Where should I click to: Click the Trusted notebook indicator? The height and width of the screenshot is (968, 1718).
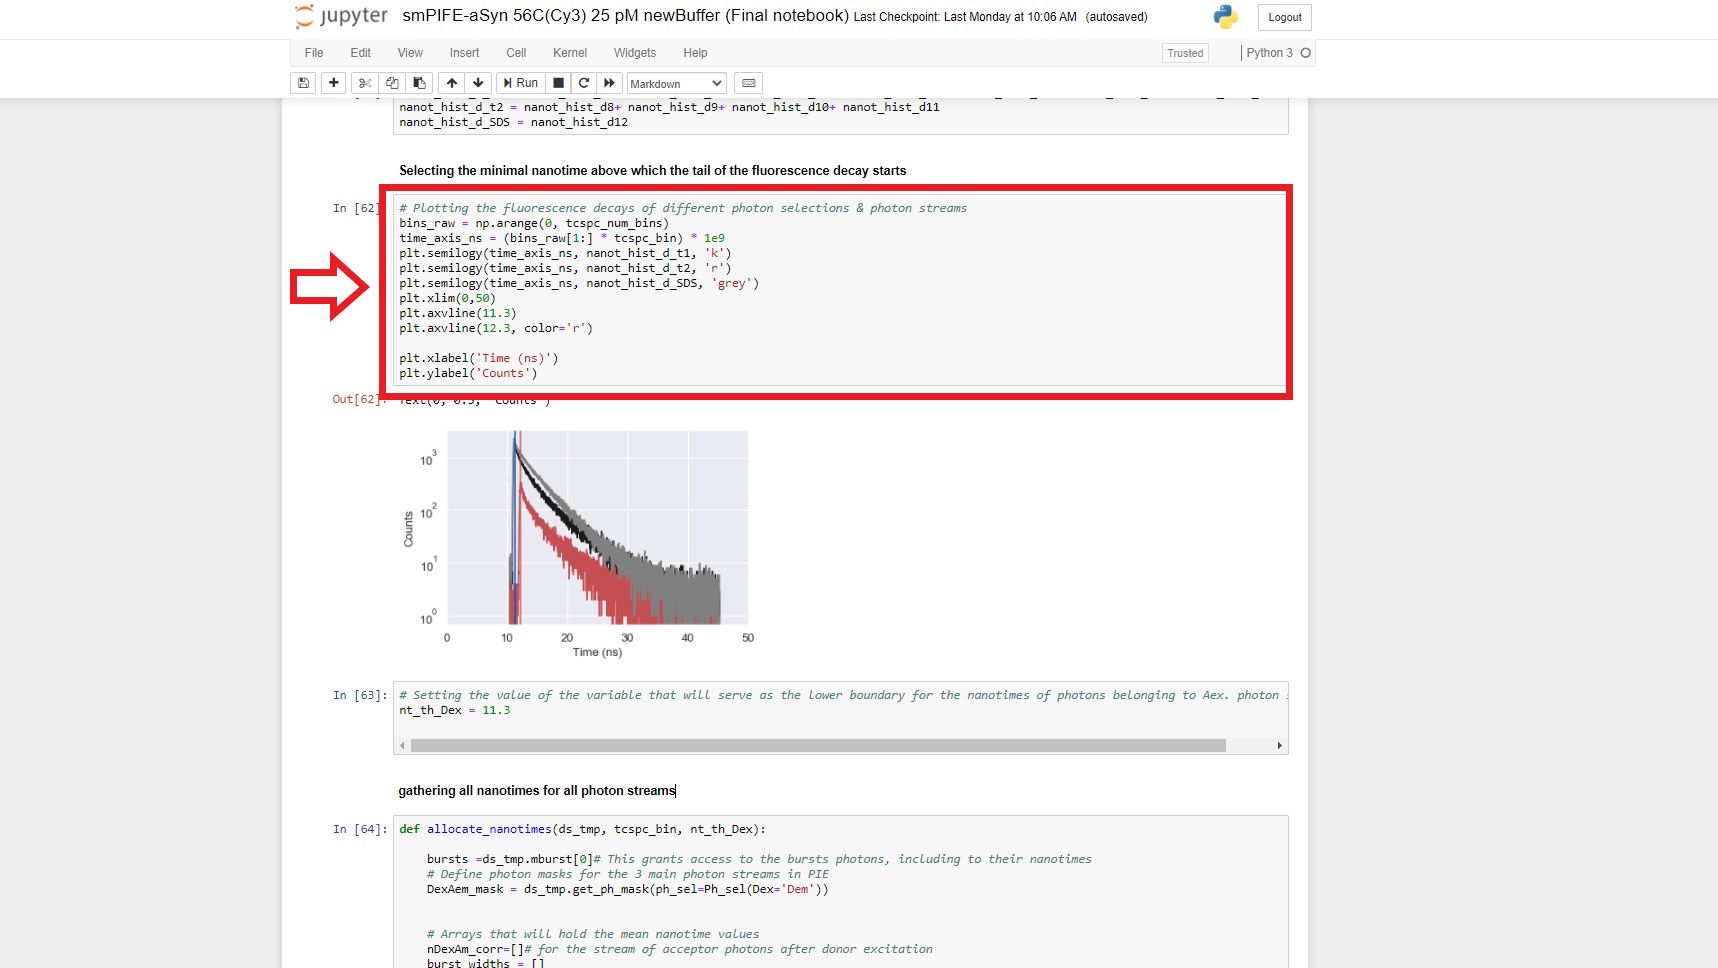click(x=1185, y=53)
